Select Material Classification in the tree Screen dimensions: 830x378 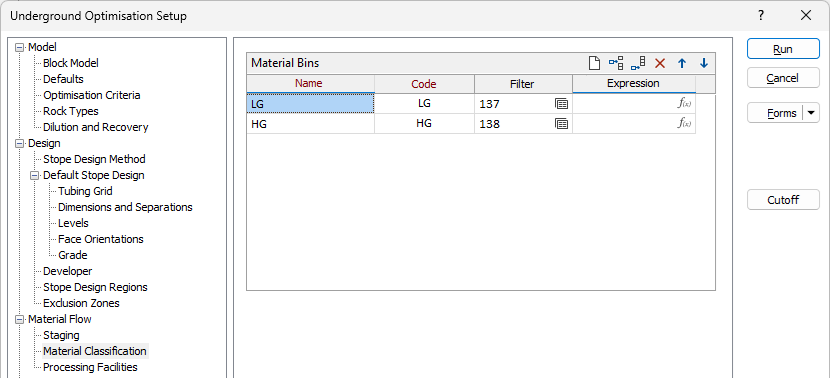click(94, 351)
